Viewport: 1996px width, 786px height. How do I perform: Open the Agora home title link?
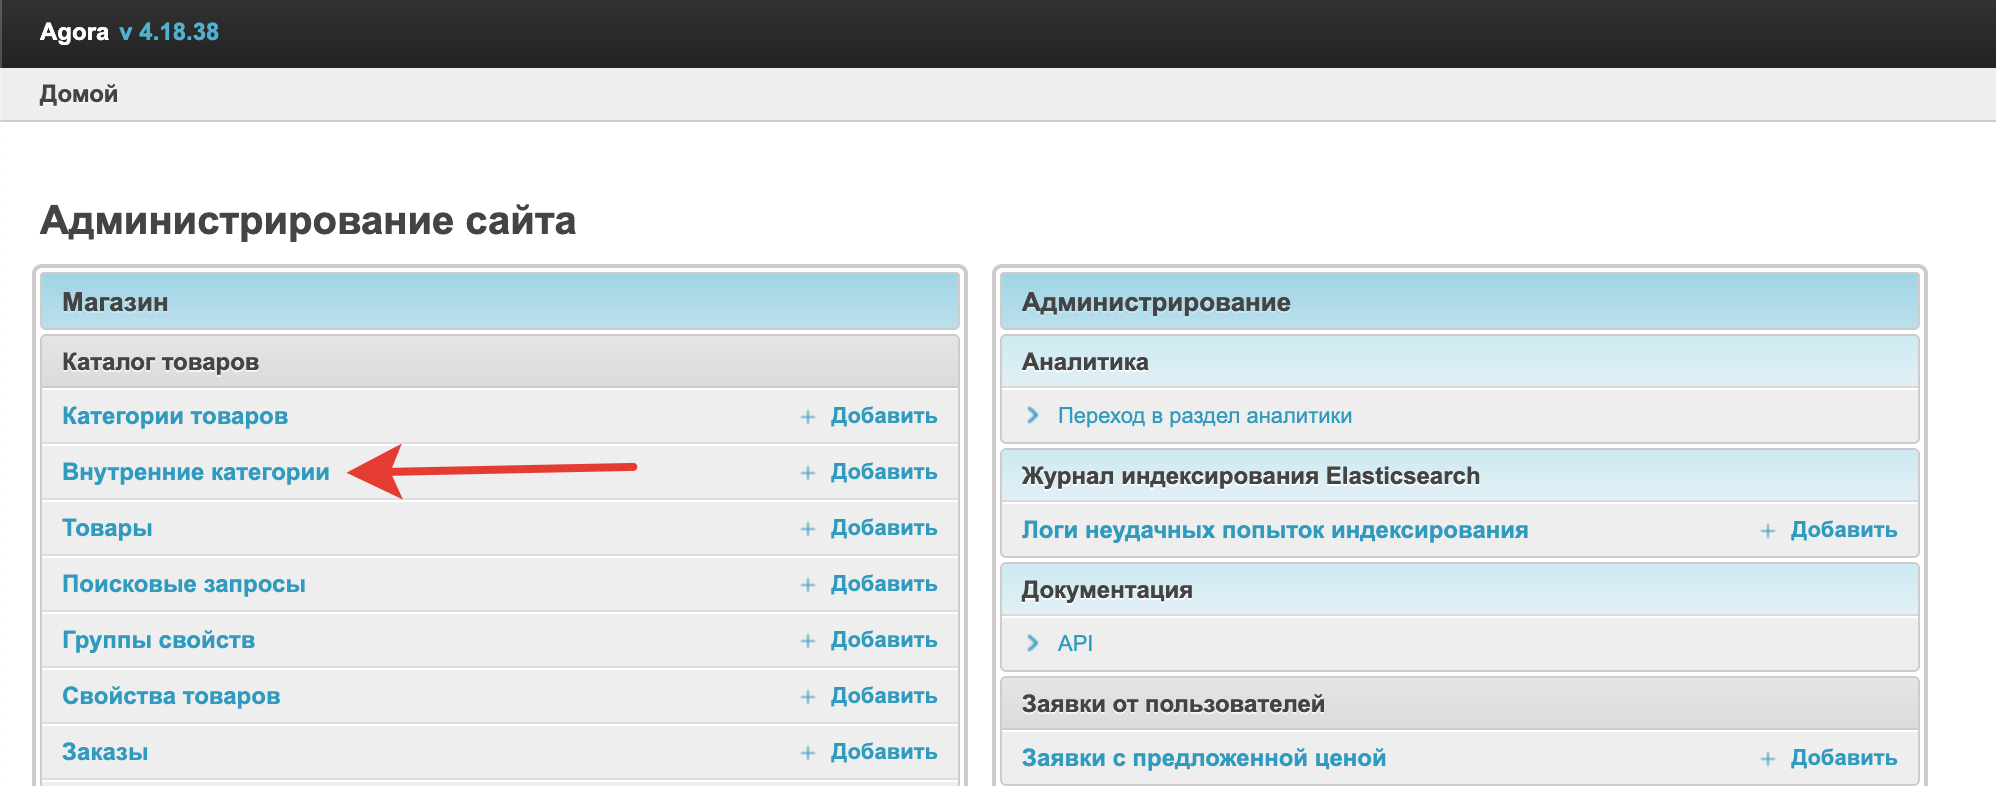coord(74,32)
